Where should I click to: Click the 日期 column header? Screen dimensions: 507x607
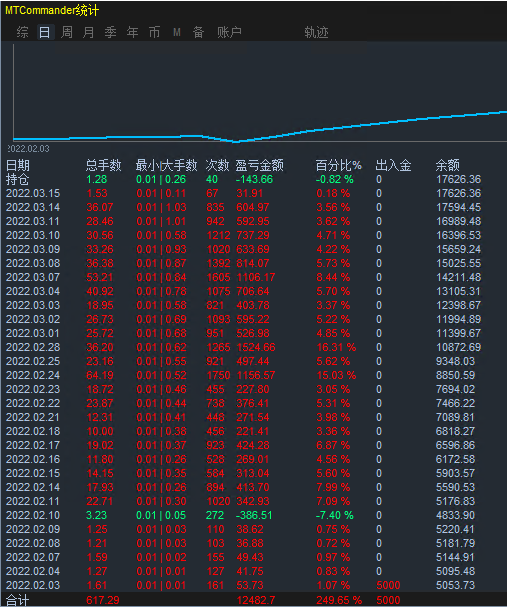pyautogui.click(x=18, y=166)
